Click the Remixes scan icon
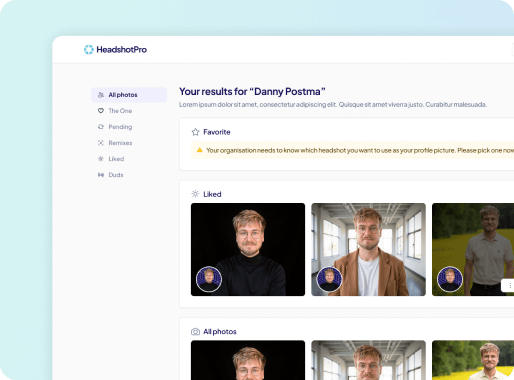The width and height of the screenshot is (514, 380). (x=101, y=143)
